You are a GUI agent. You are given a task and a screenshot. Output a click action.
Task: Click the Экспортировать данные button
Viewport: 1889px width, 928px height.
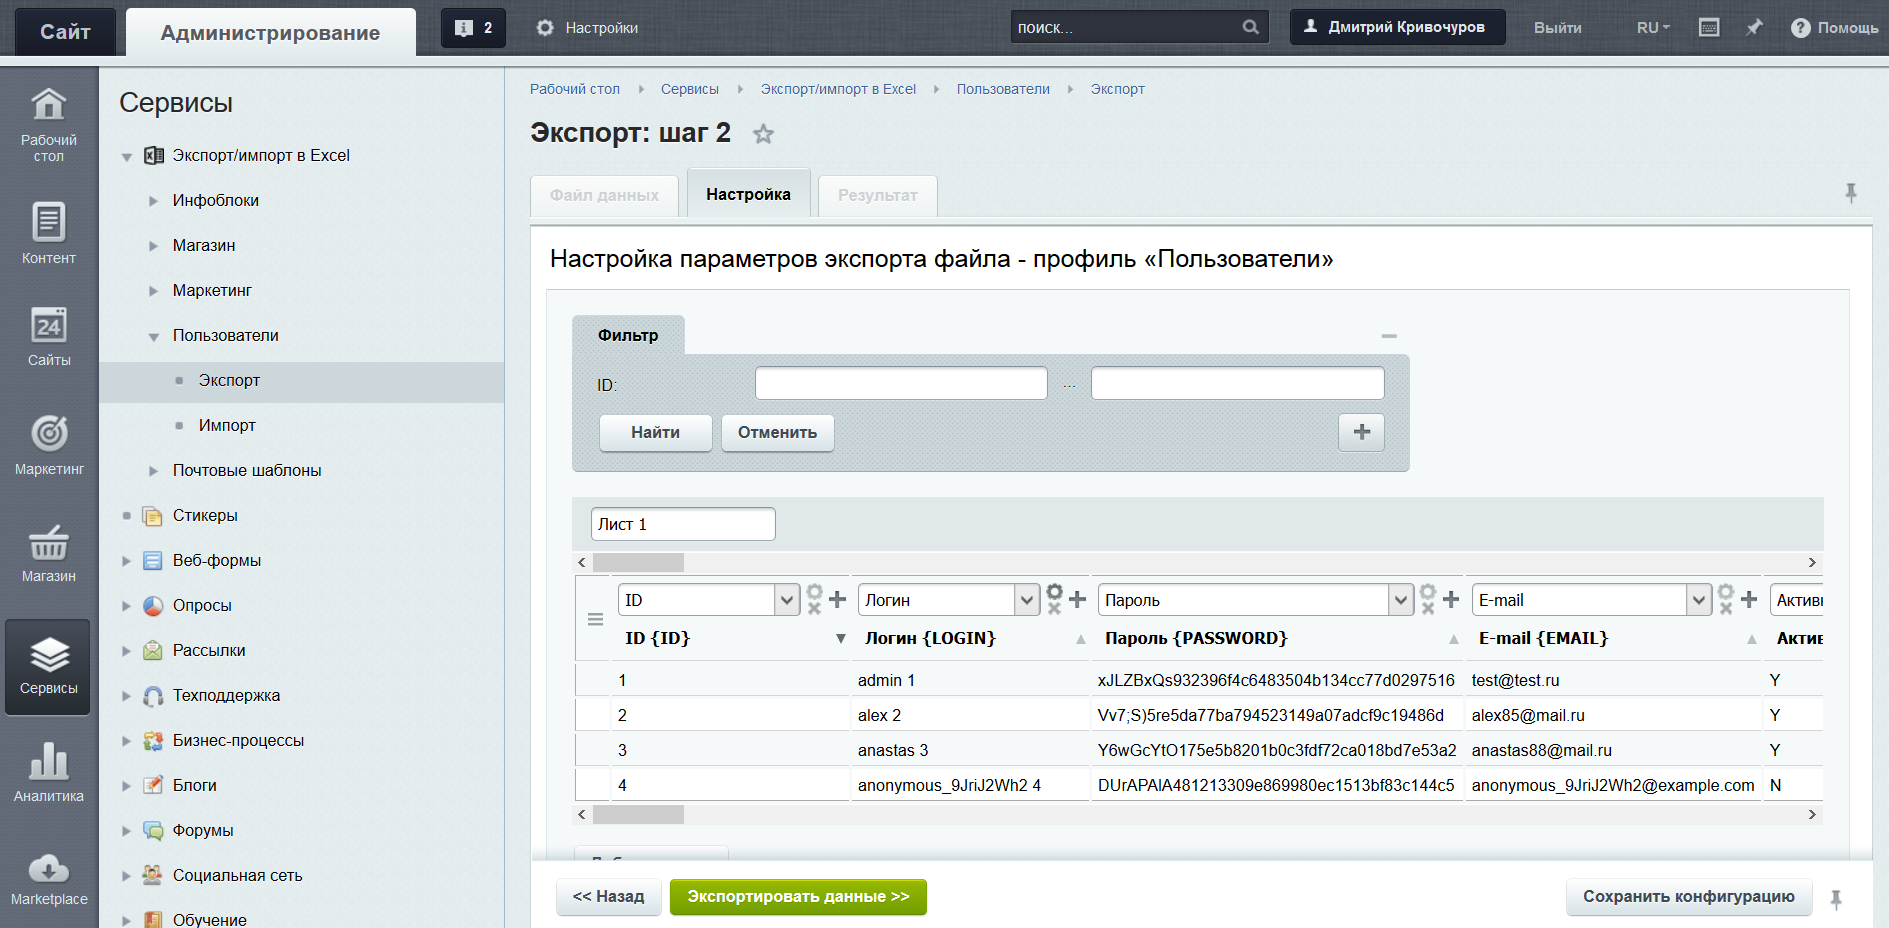point(798,897)
